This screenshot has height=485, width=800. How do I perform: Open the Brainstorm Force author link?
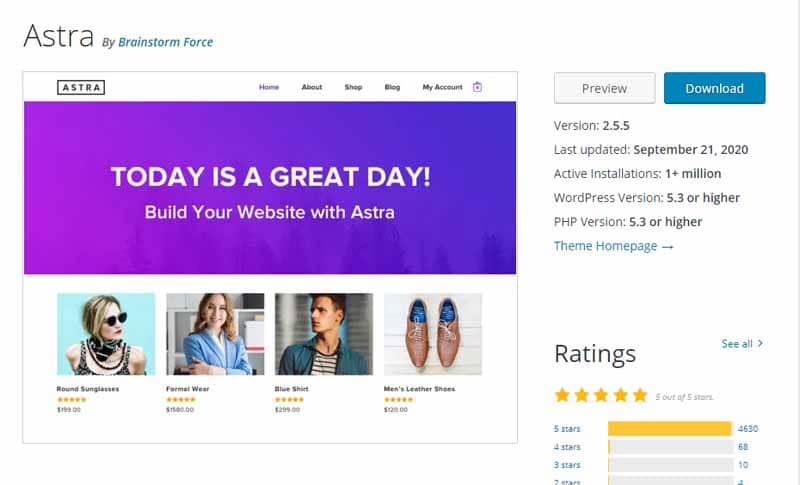166,42
